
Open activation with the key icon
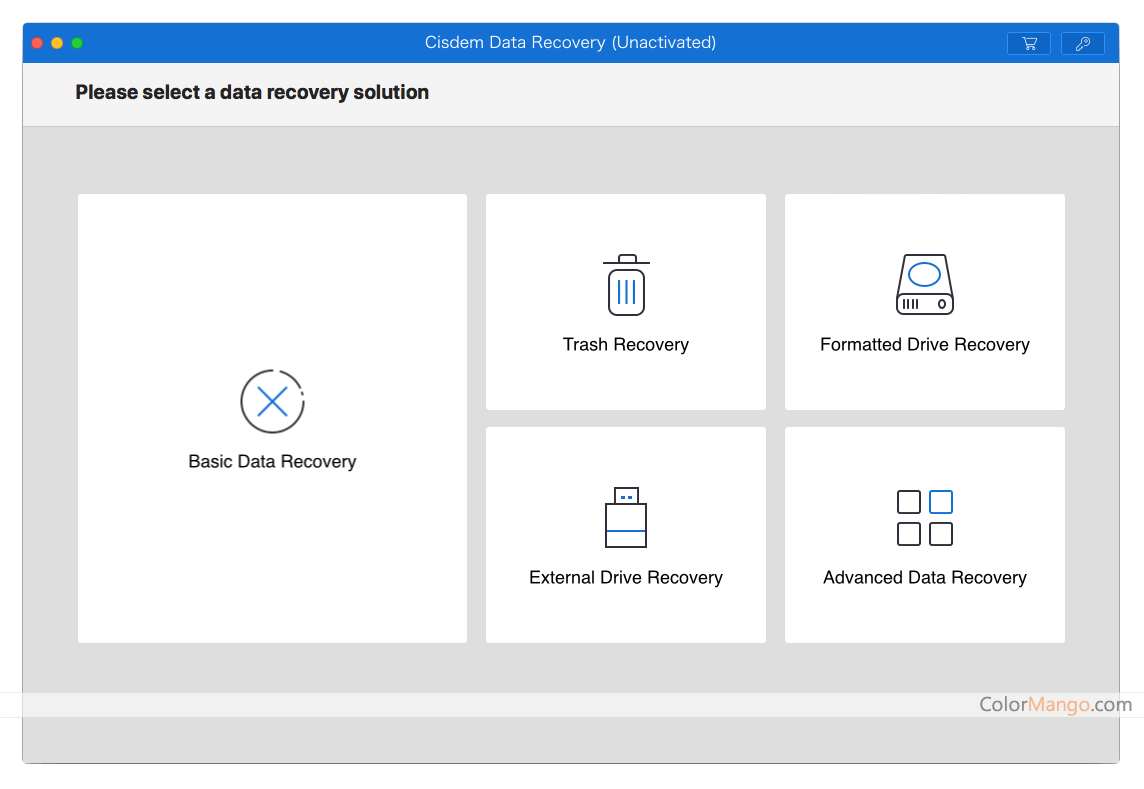1082,43
